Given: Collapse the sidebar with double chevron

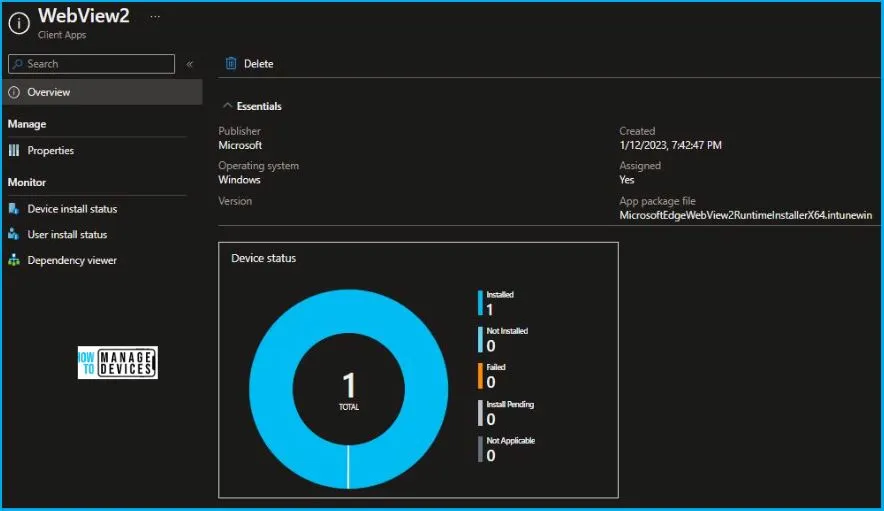Looking at the screenshot, I should coord(190,64).
